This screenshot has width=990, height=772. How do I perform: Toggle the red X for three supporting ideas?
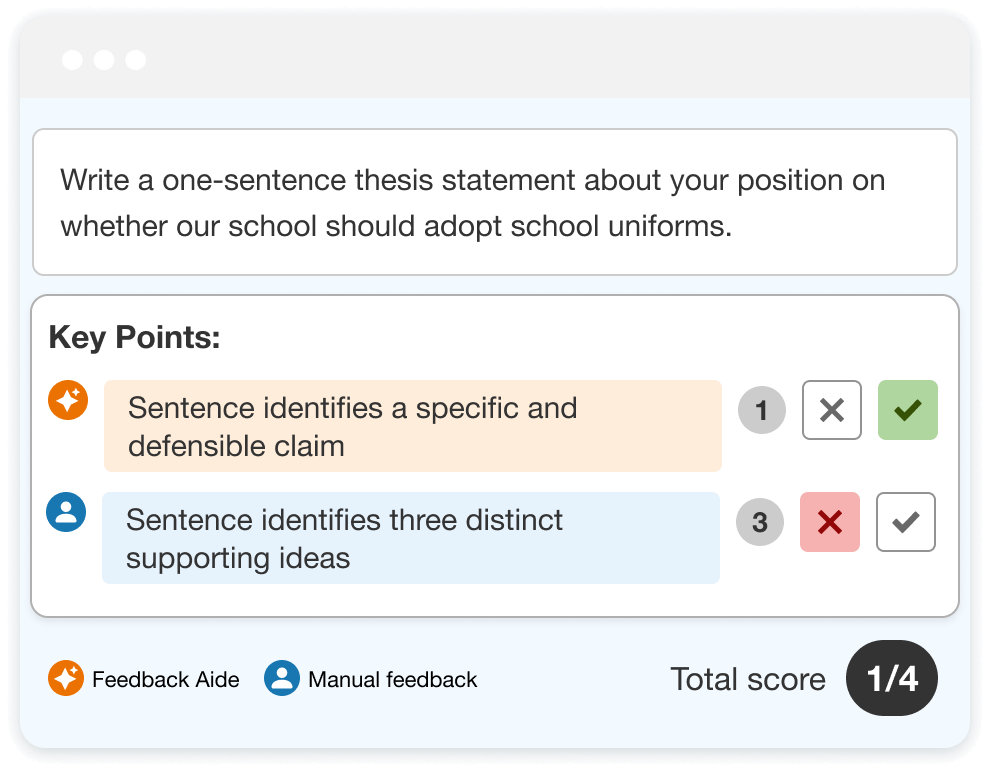pyautogui.click(x=830, y=522)
